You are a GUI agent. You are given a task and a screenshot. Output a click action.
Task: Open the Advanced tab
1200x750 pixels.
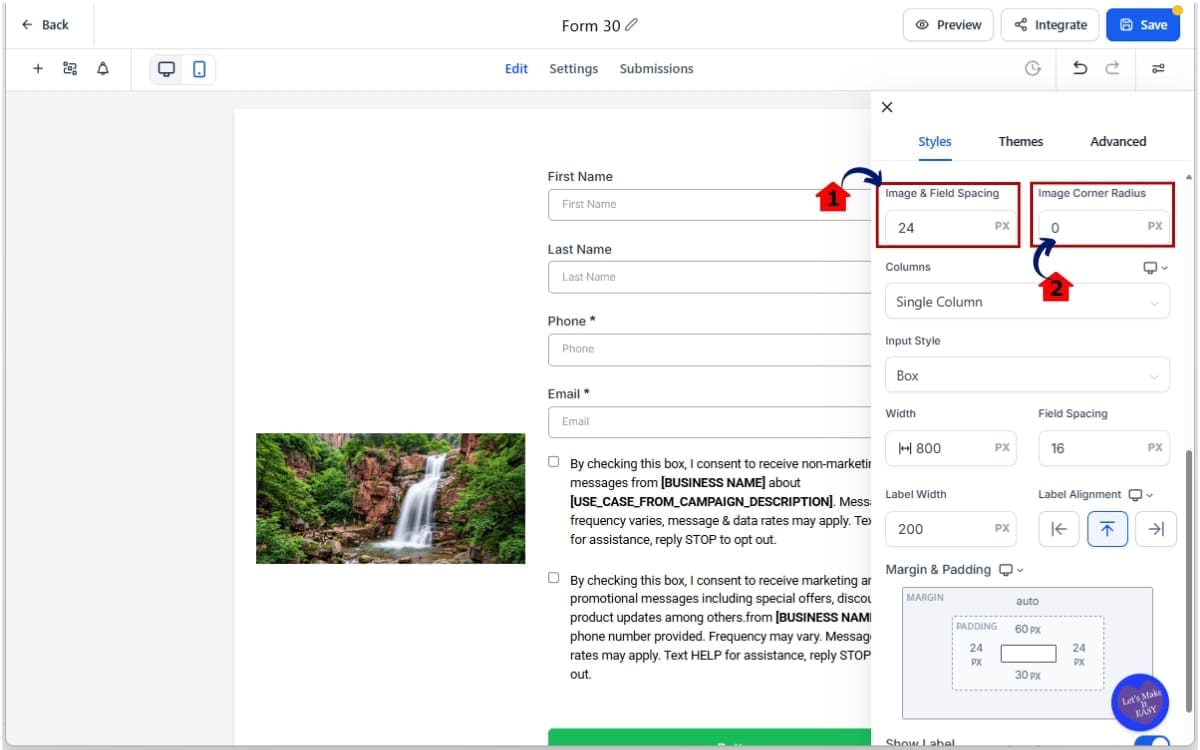point(1117,141)
